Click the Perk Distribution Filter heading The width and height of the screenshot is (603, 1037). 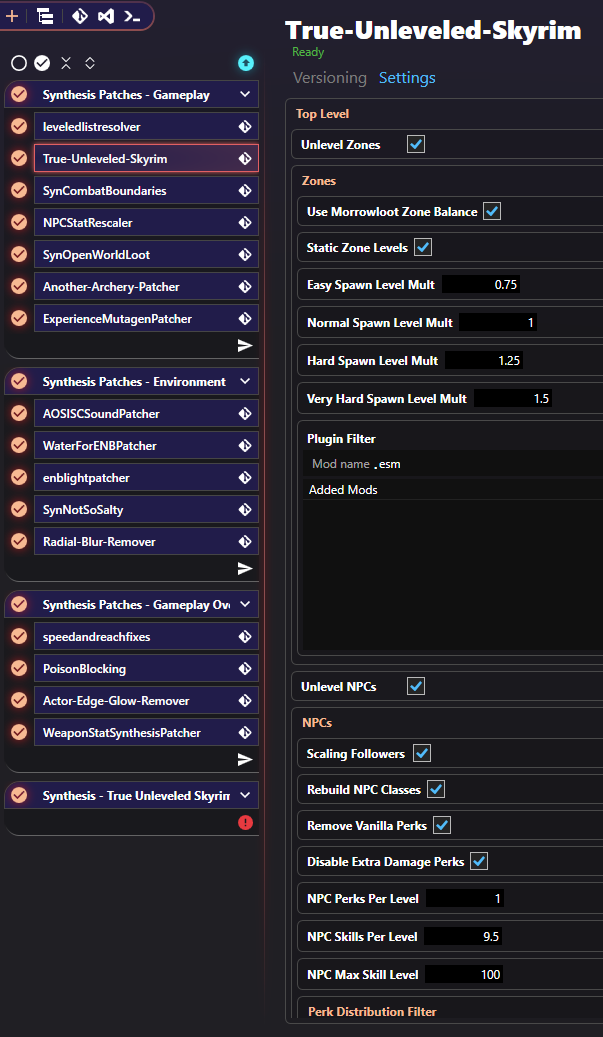tap(372, 1012)
